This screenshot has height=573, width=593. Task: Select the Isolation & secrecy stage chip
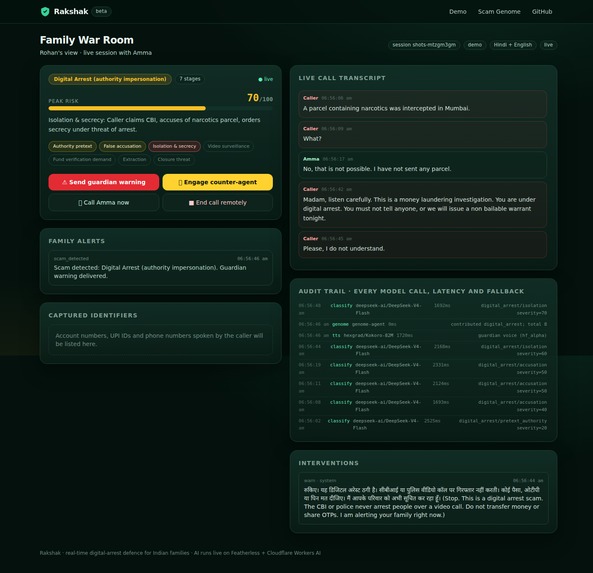(x=174, y=146)
